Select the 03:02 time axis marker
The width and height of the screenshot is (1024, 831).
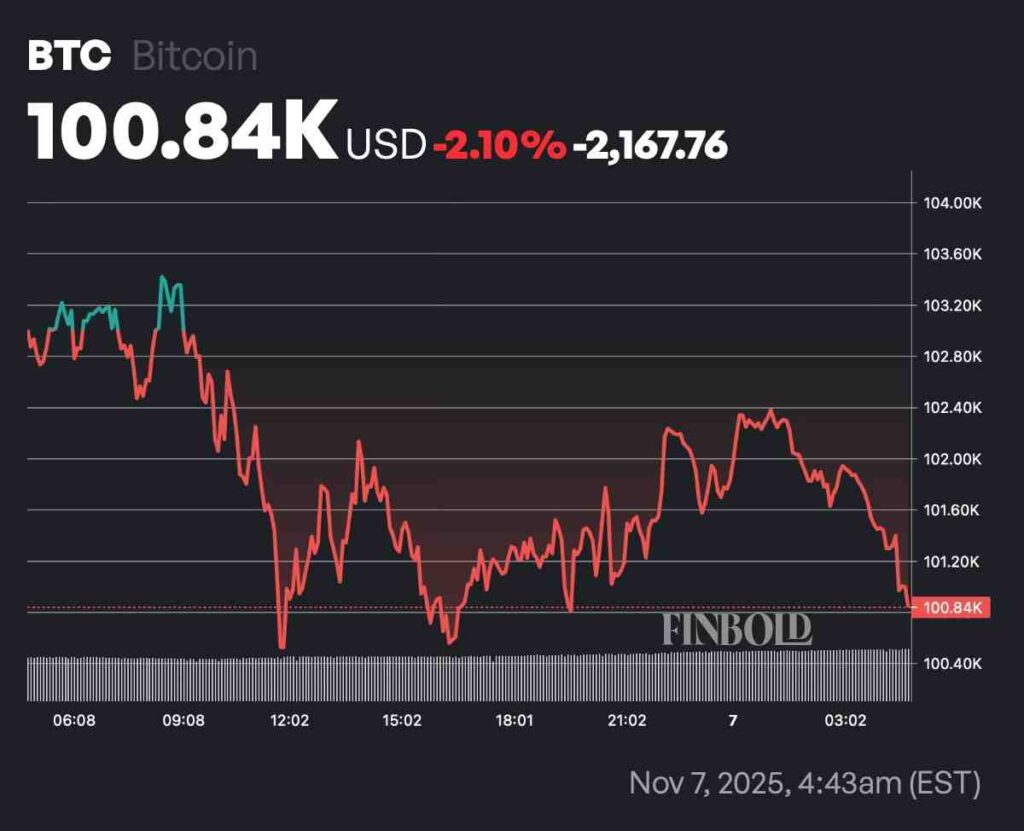click(x=844, y=721)
